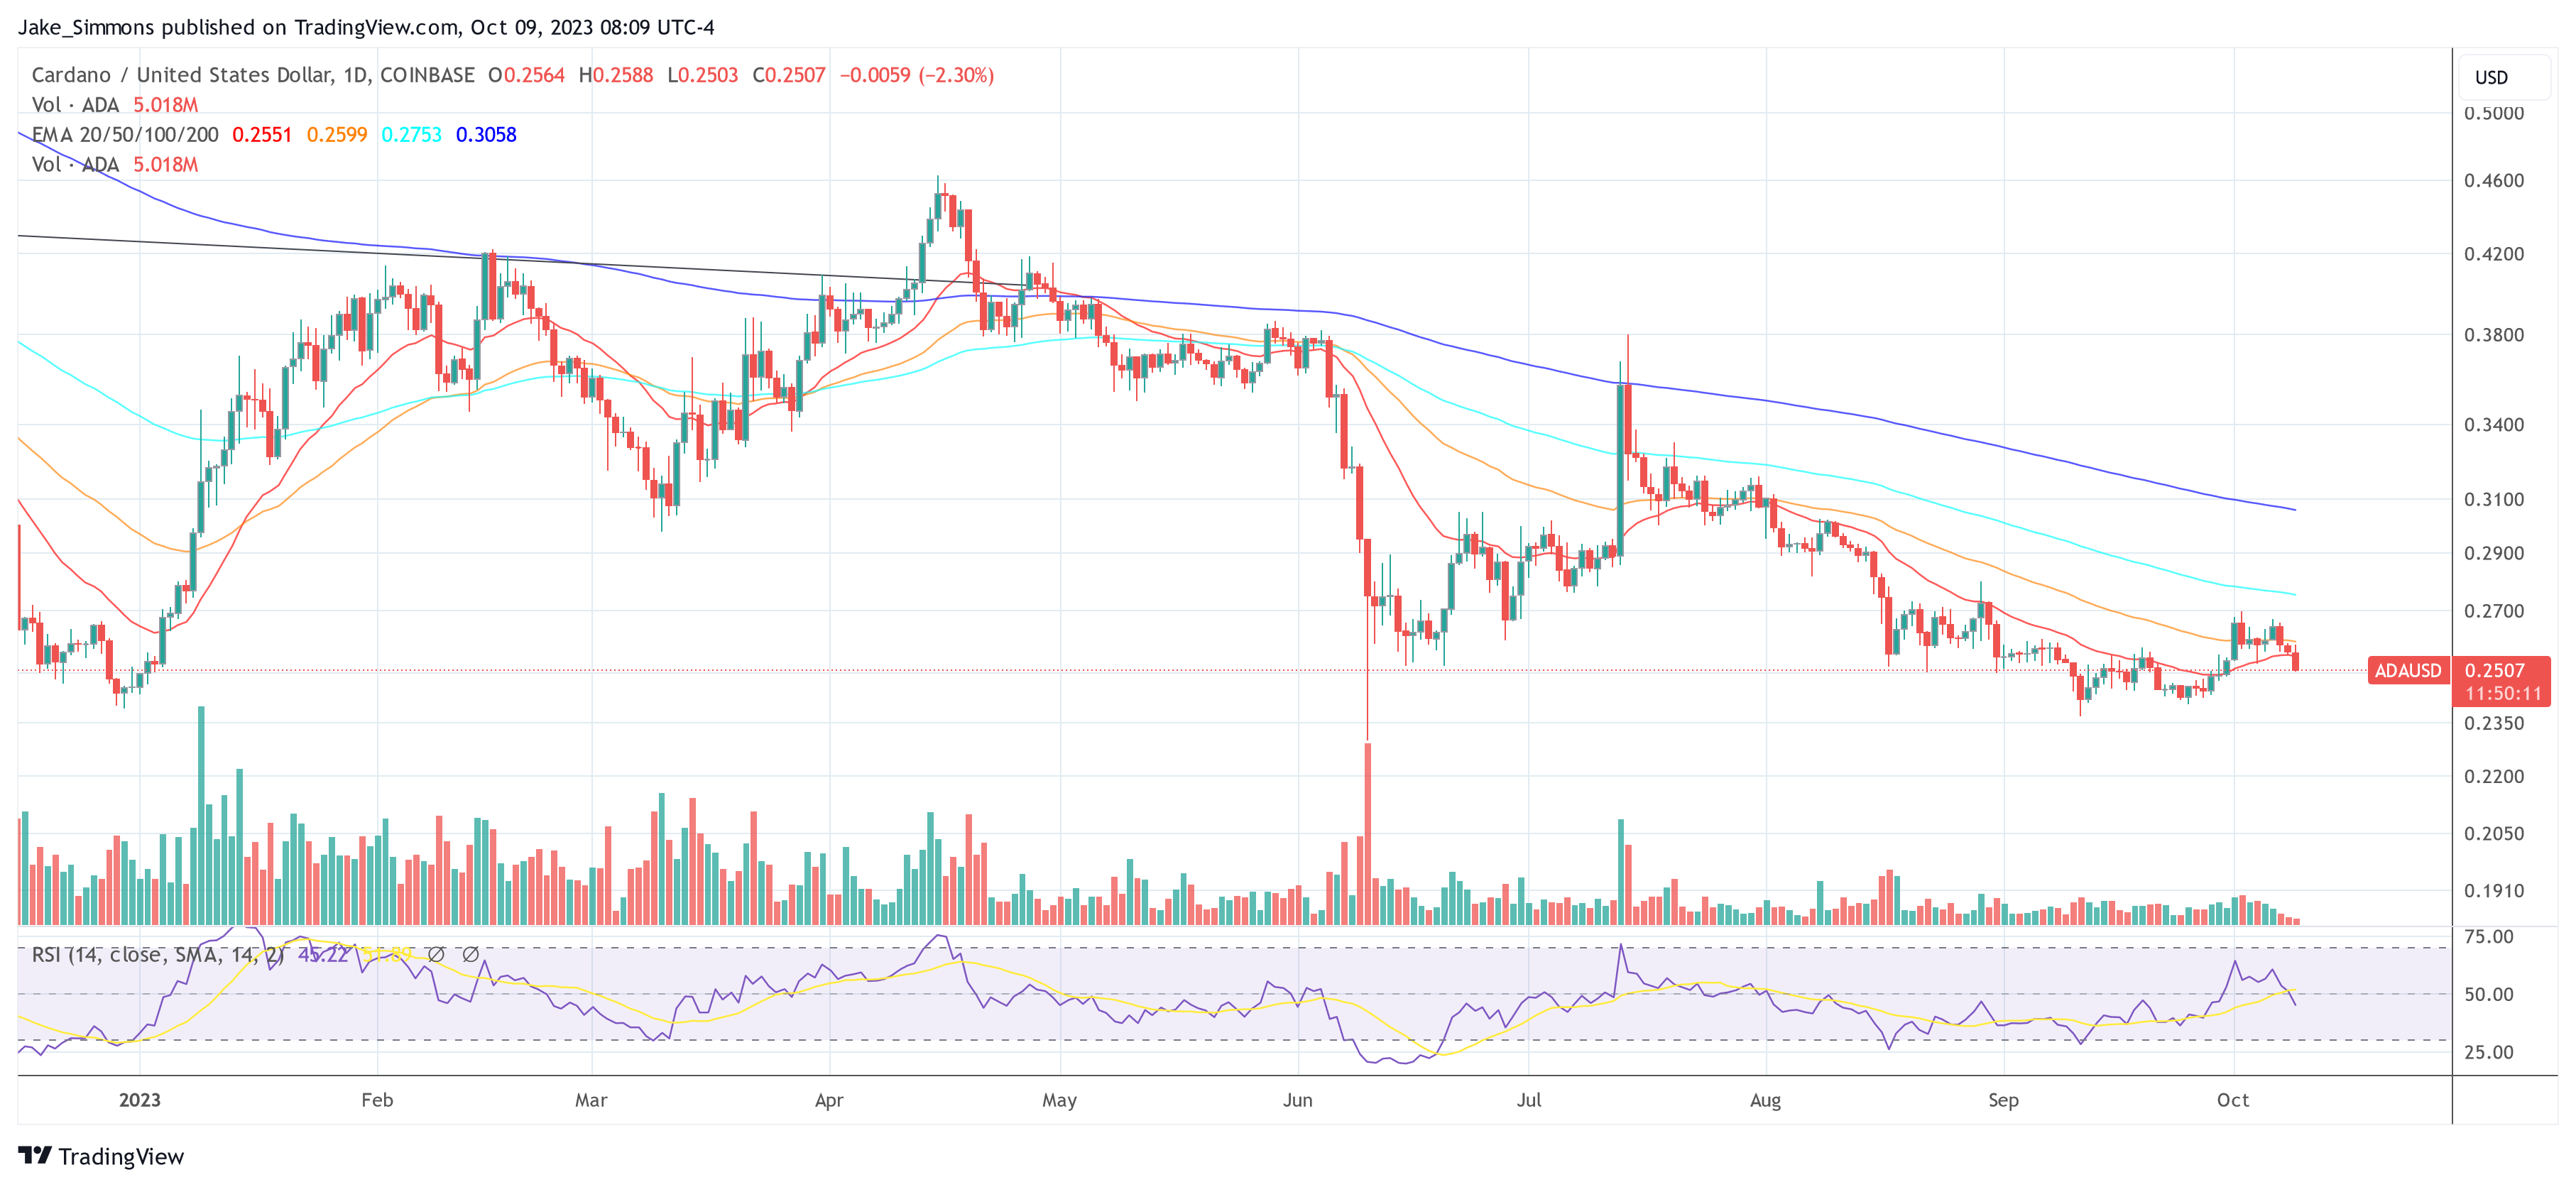
Task: Click the first Vol · ADA label
Action: coord(75,105)
